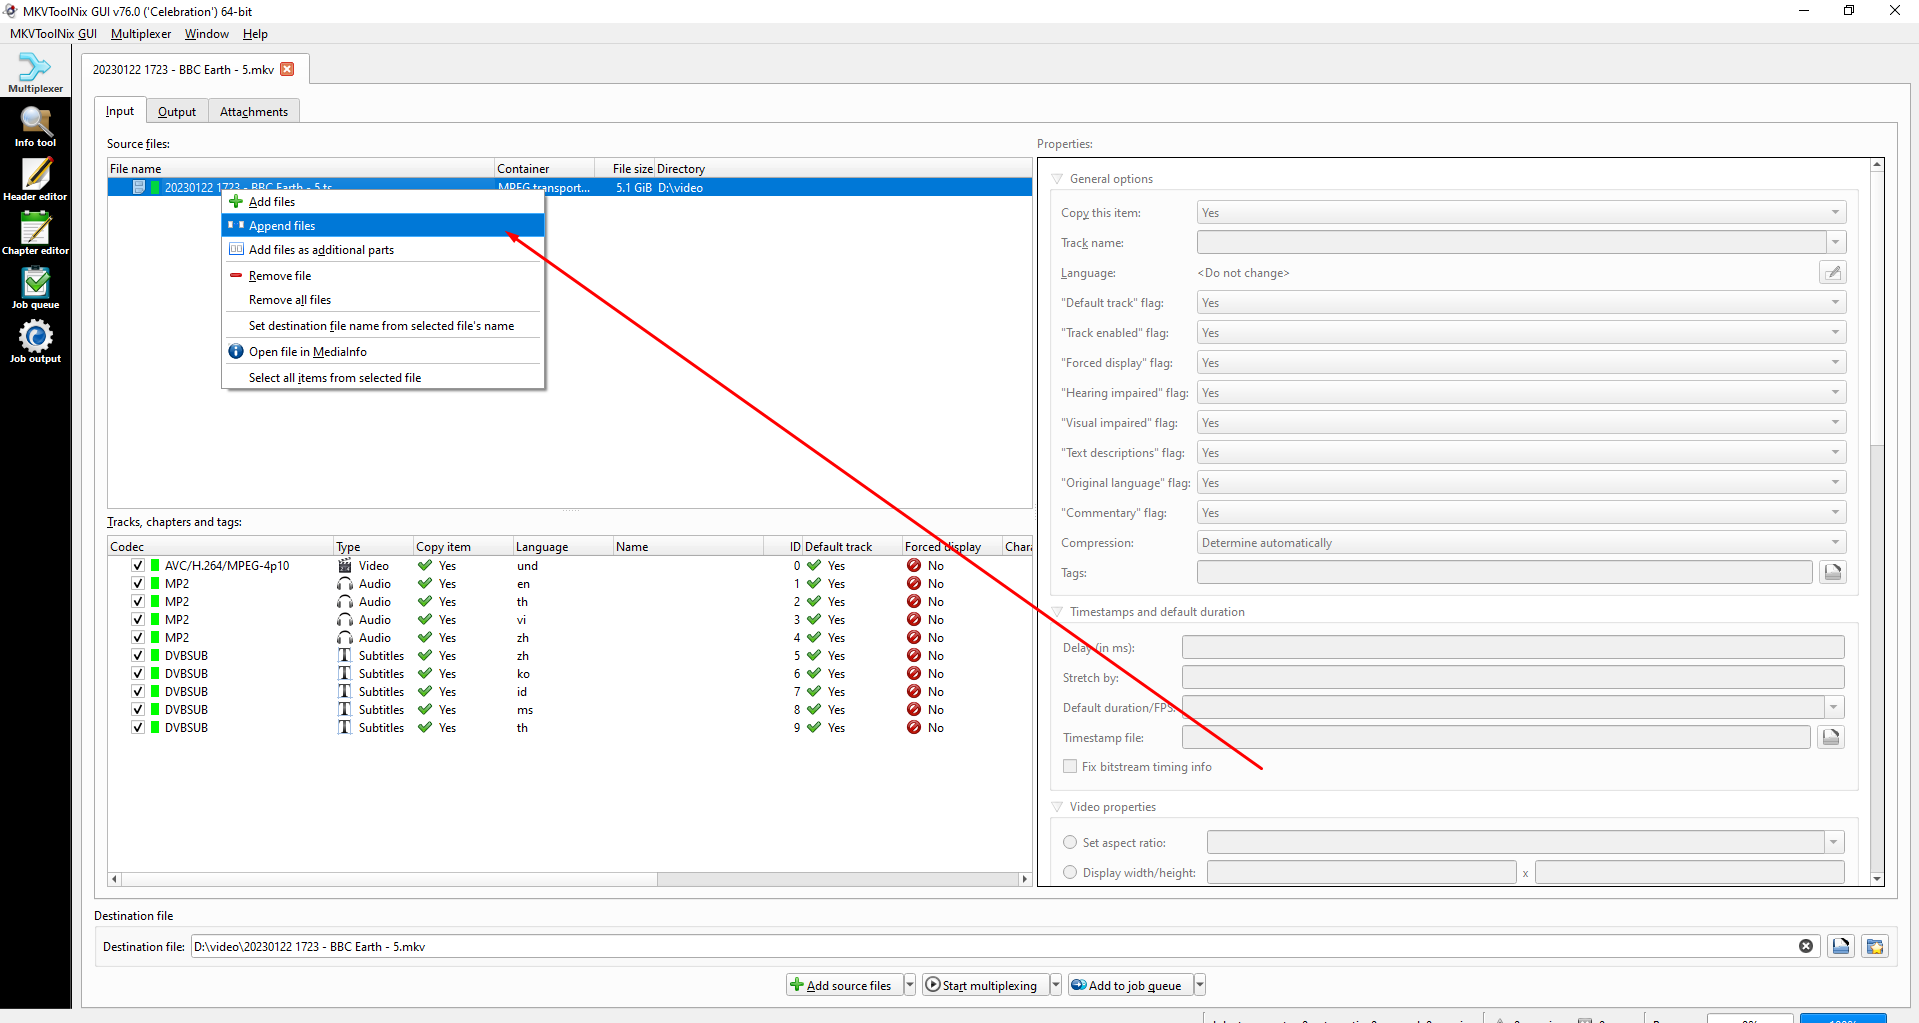This screenshot has height=1023, width=1919.
Task: Open the "Forced display" flag dropdown
Action: [x=1521, y=363]
